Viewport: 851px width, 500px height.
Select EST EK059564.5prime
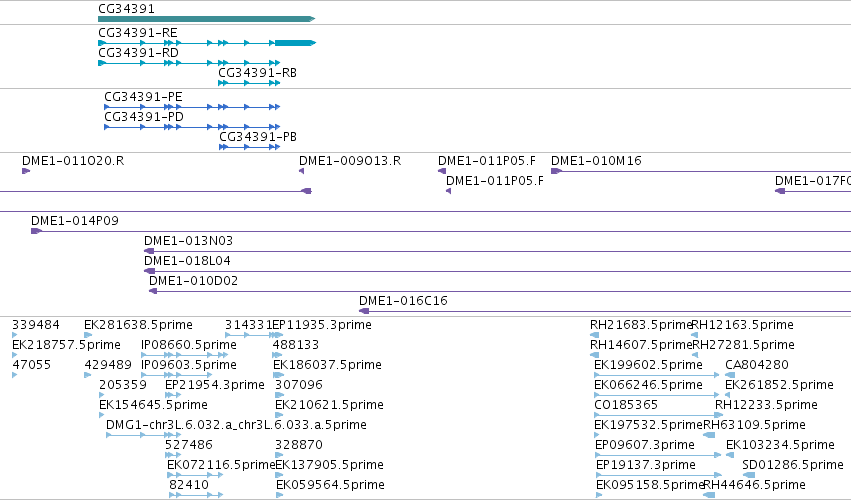(x=331, y=486)
